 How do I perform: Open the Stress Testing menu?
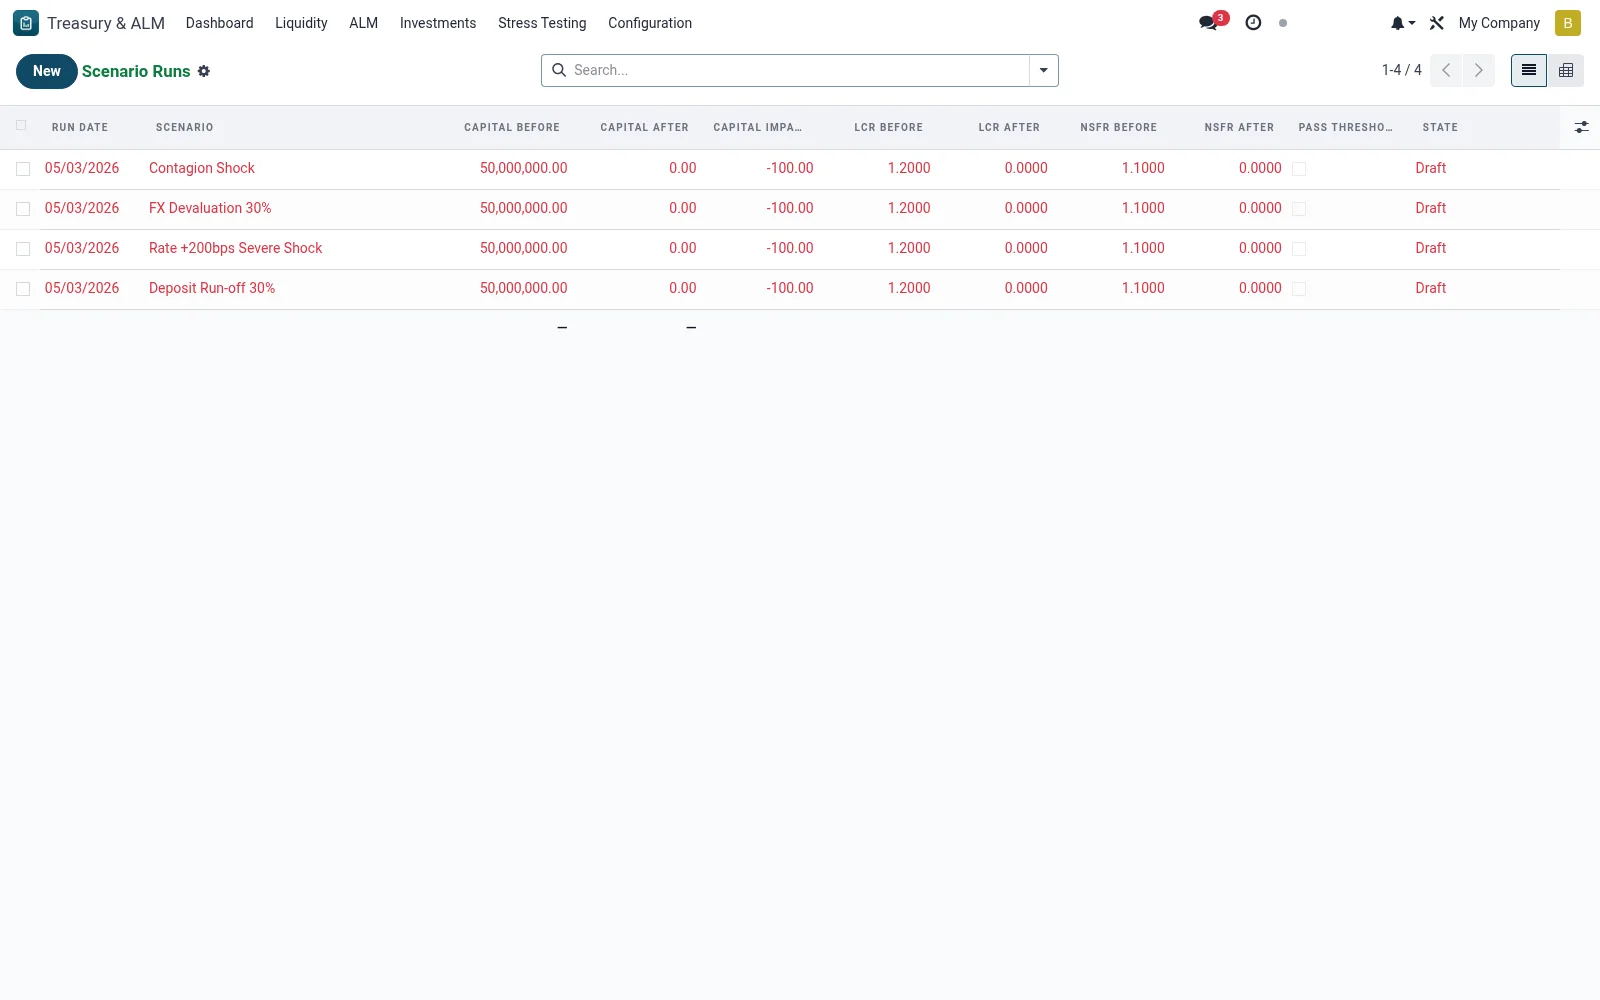(542, 23)
